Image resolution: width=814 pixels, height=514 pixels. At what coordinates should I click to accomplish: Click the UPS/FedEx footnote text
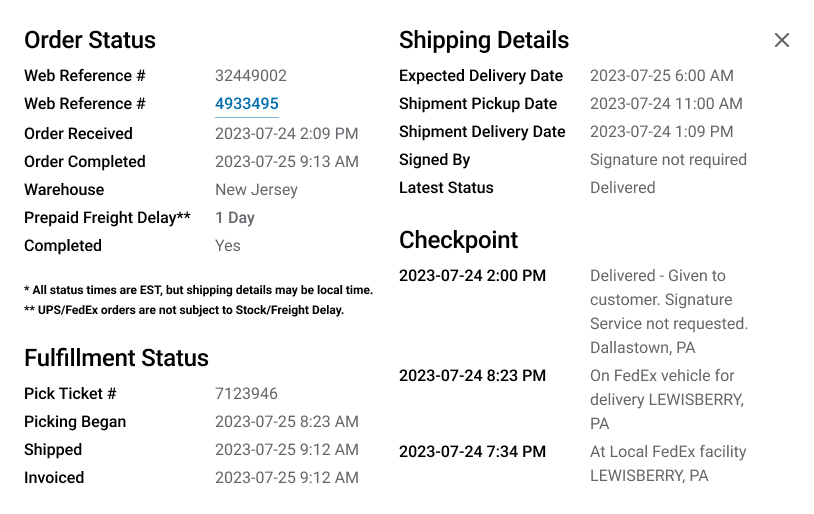(184, 310)
